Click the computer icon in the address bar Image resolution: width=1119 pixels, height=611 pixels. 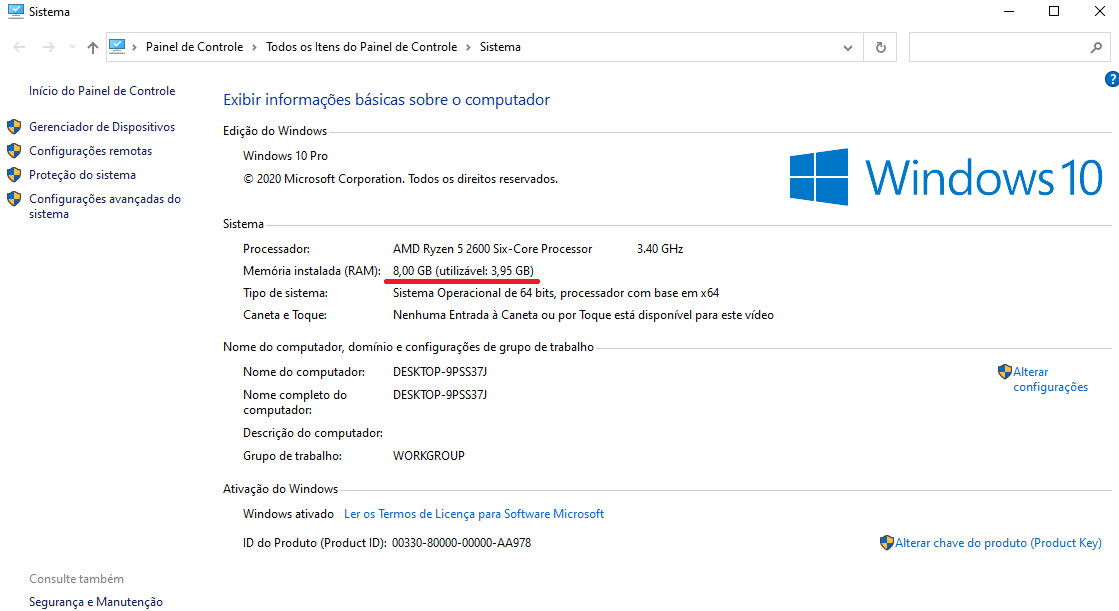click(117, 46)
